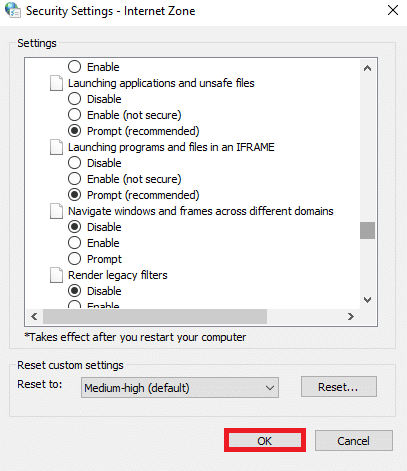Select Enable for navigating windows across domains
Image resolution: width=407 pixels, height=471 pixels.
pyautogui.click(x=74, y=243)
